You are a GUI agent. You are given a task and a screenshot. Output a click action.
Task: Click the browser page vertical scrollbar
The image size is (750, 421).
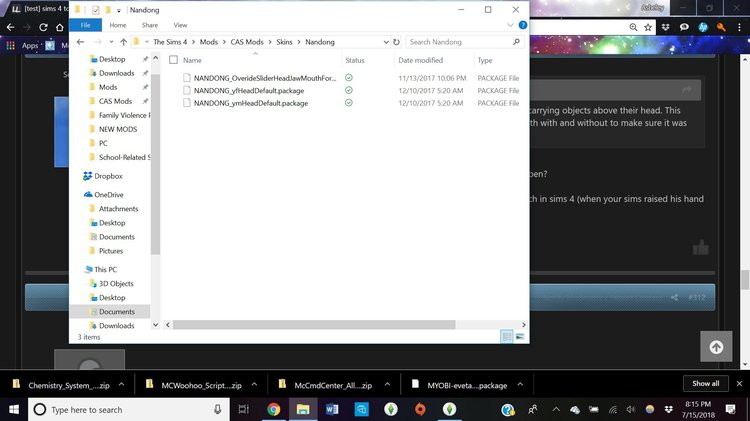tap(745, 280)
